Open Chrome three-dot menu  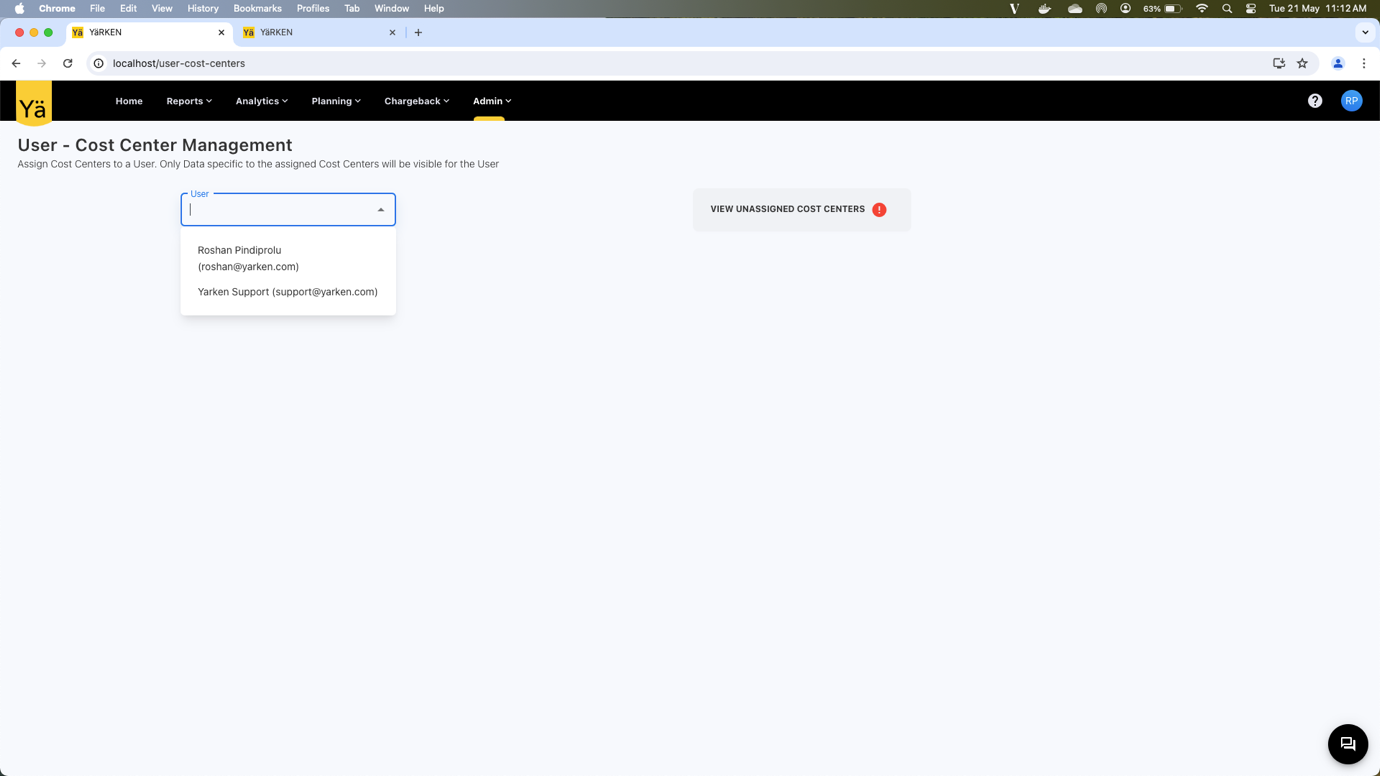click(1363, 63)
